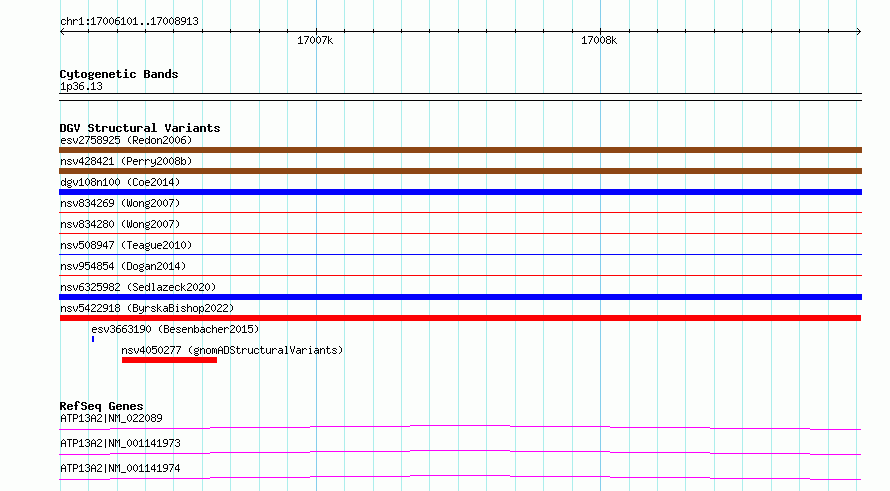Open the nsv4050277 (gnomADStructuralVariants) label
The image size is (890, 491).
point(232,350)
